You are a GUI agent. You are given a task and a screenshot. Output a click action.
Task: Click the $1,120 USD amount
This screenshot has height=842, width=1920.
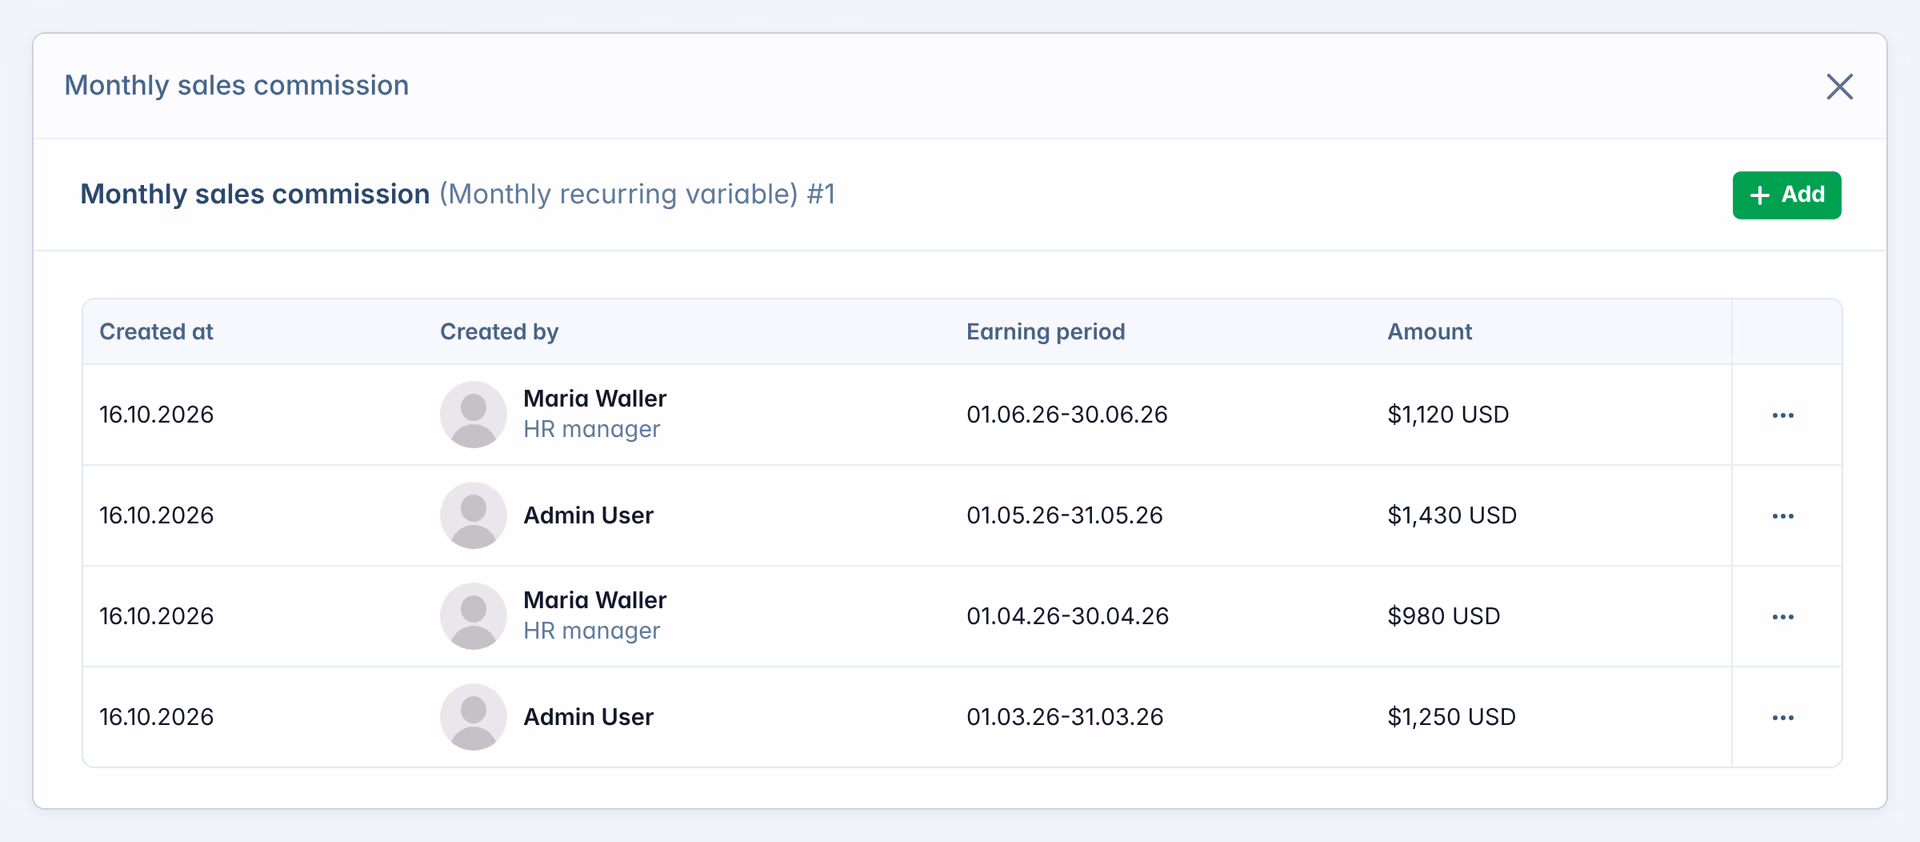pyautogui.click(x=1448, y=415)
